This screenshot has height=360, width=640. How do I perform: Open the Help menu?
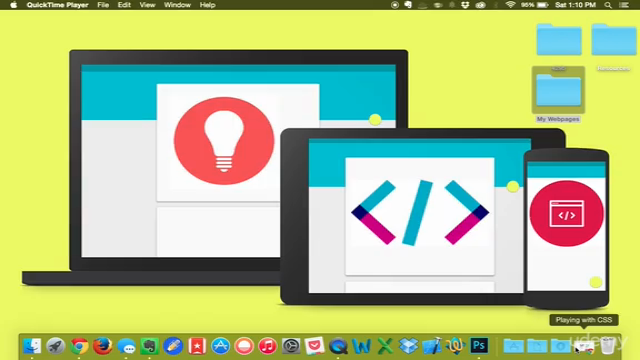207,5
